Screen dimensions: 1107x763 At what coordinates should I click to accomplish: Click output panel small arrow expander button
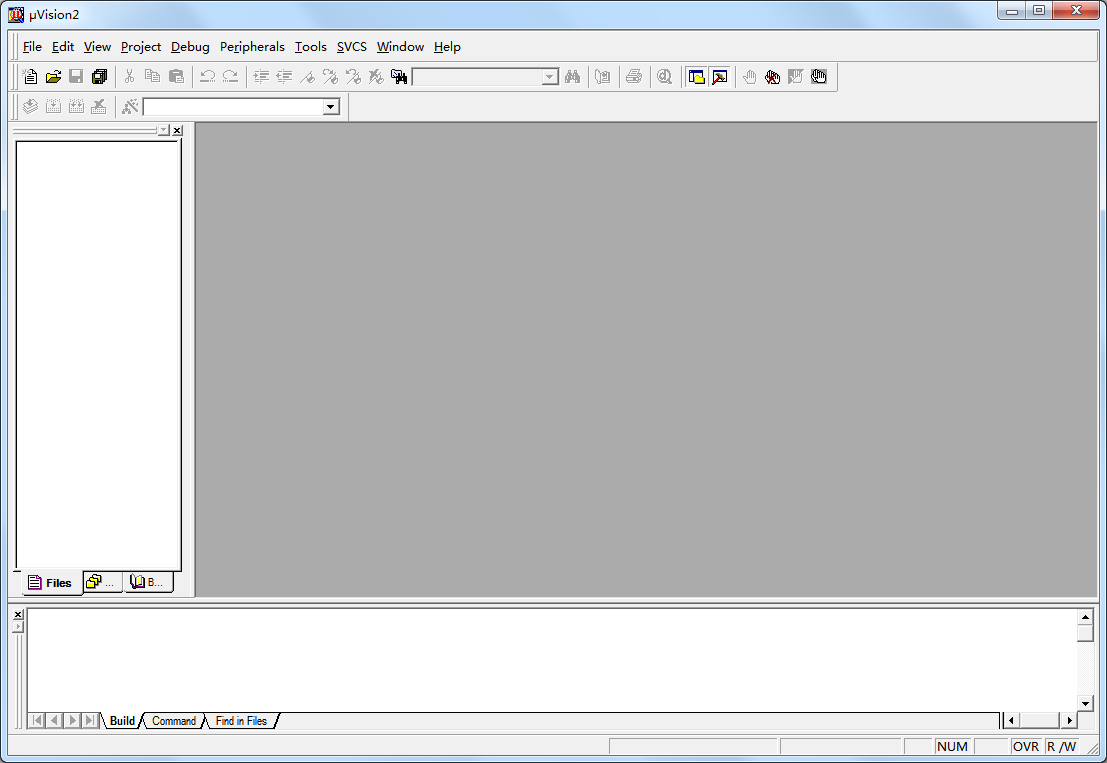click(x=18, y=627)
